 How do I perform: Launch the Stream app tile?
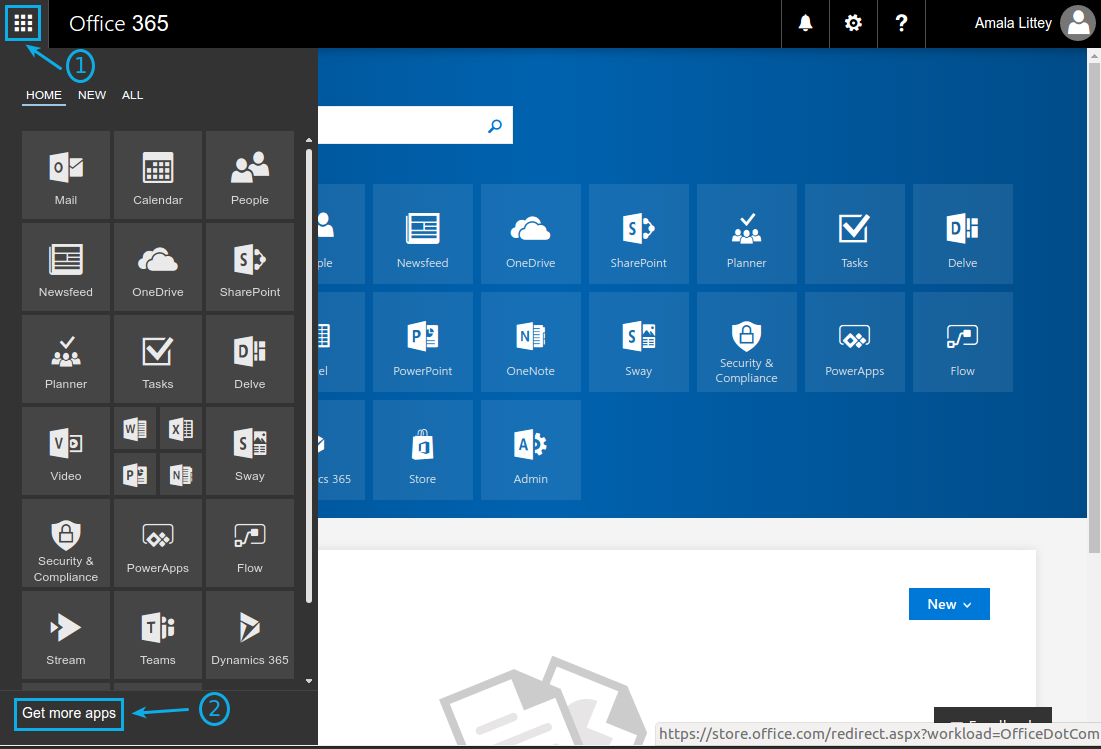click(x=66, y=635)
